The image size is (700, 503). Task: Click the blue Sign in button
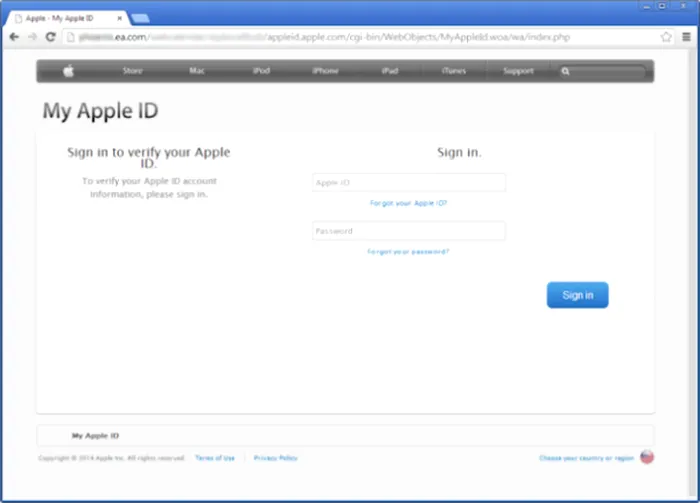(578, 295)
